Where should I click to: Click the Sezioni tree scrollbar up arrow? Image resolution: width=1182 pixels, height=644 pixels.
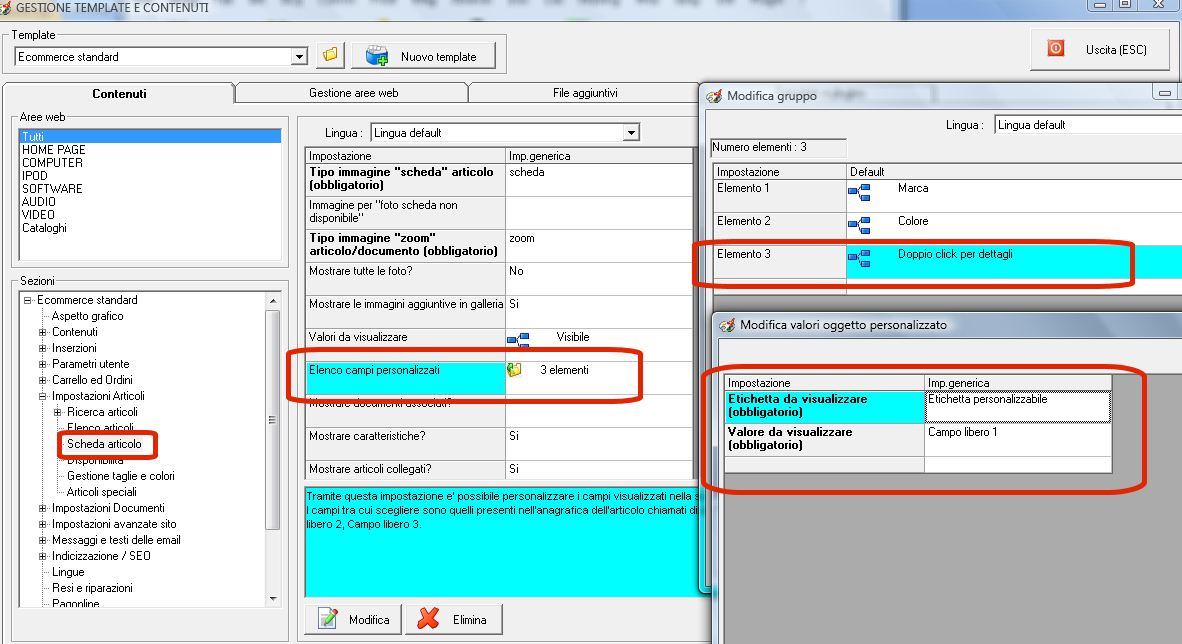tap(273, 300)
